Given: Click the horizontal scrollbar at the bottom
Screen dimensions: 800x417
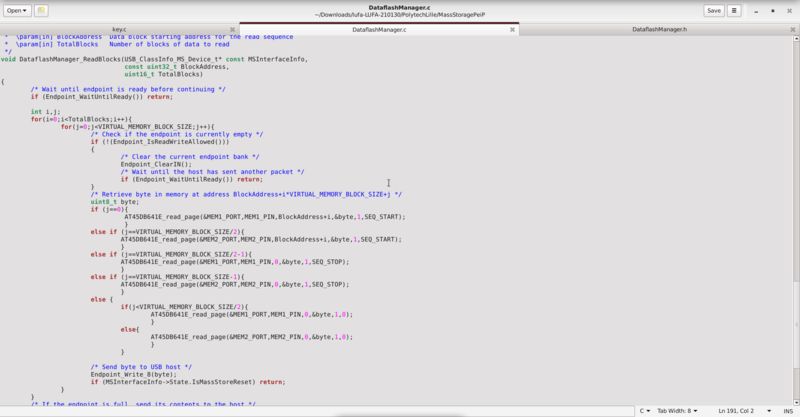Looking at the screenshot, I should [x=400, y=404].
